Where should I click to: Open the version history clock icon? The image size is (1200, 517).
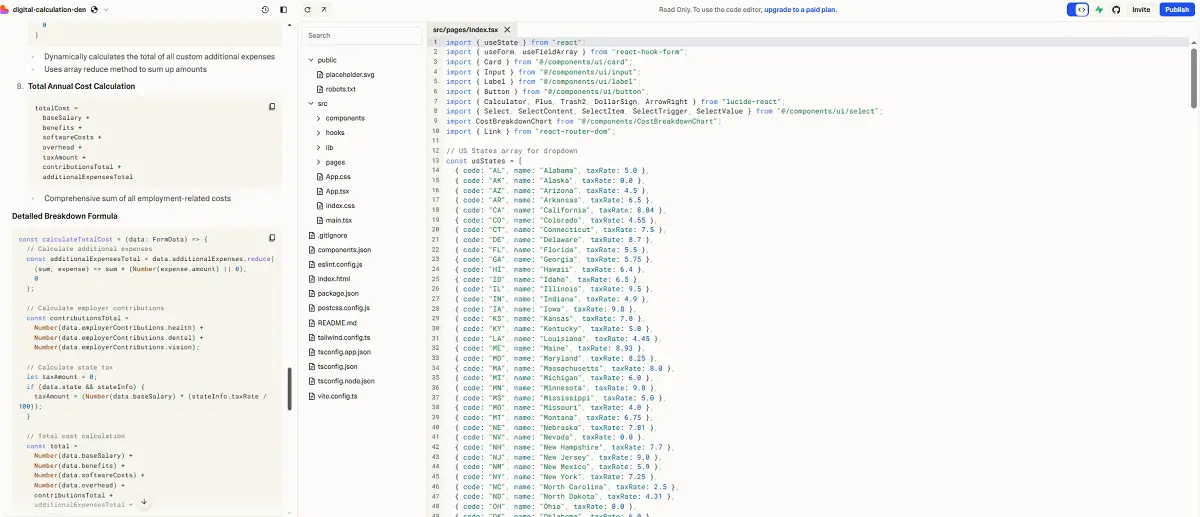tap(265, 9)
